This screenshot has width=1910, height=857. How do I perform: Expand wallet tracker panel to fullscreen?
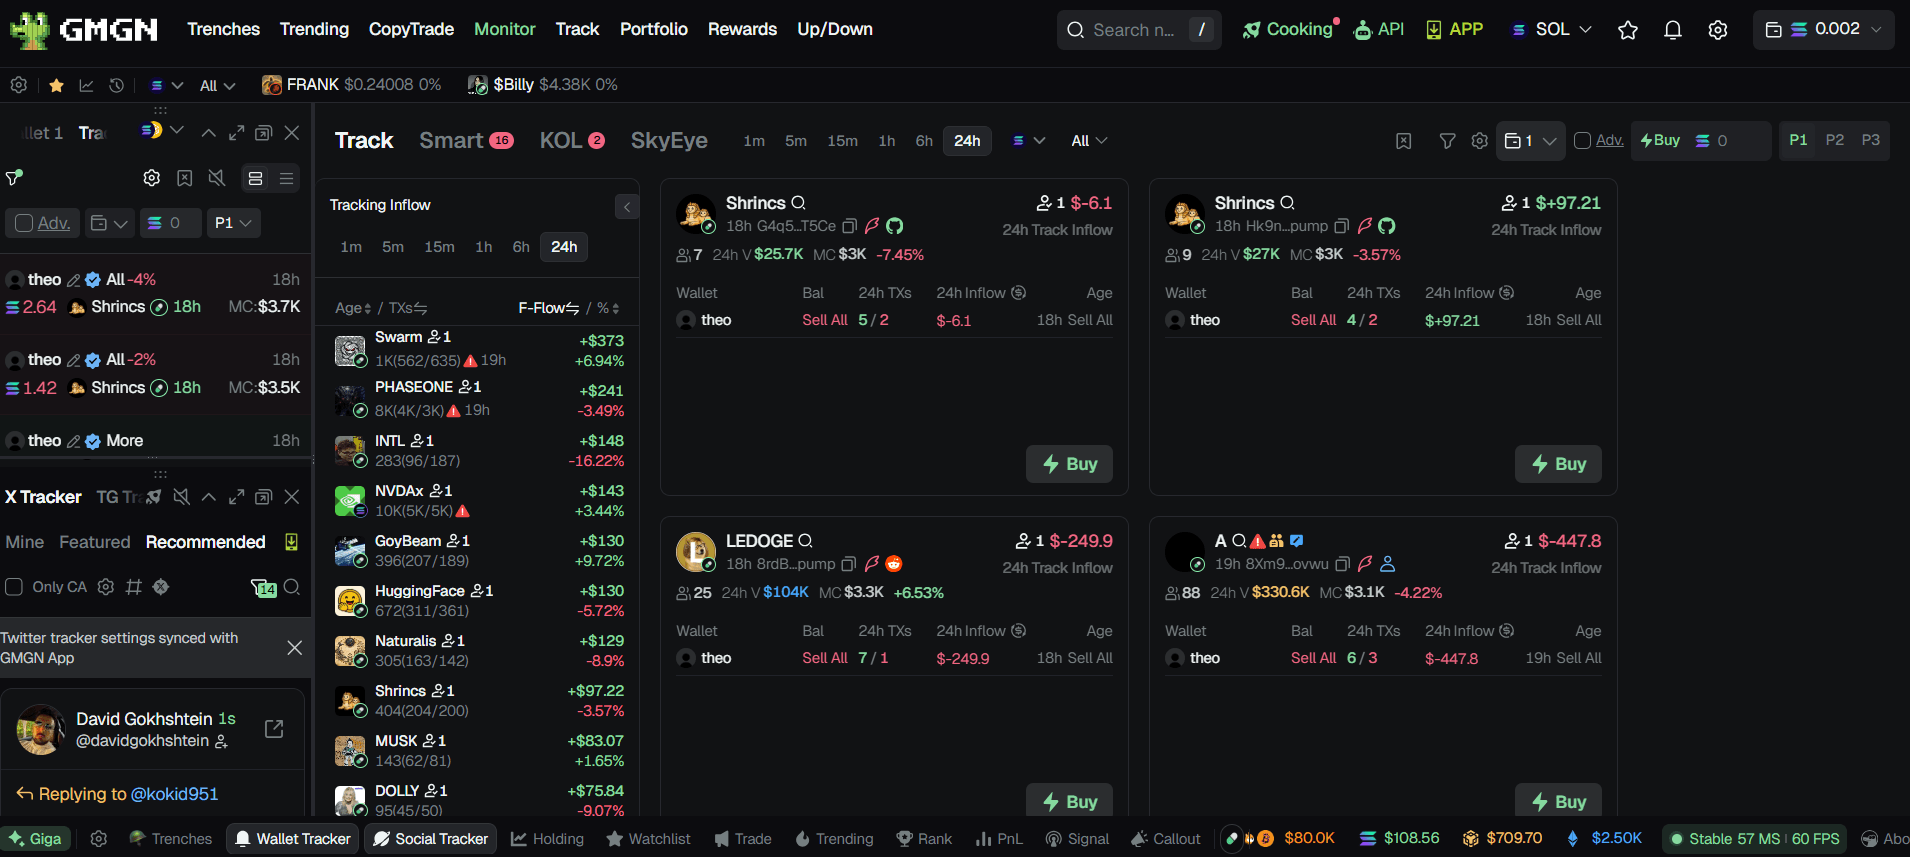coord(237,133)
